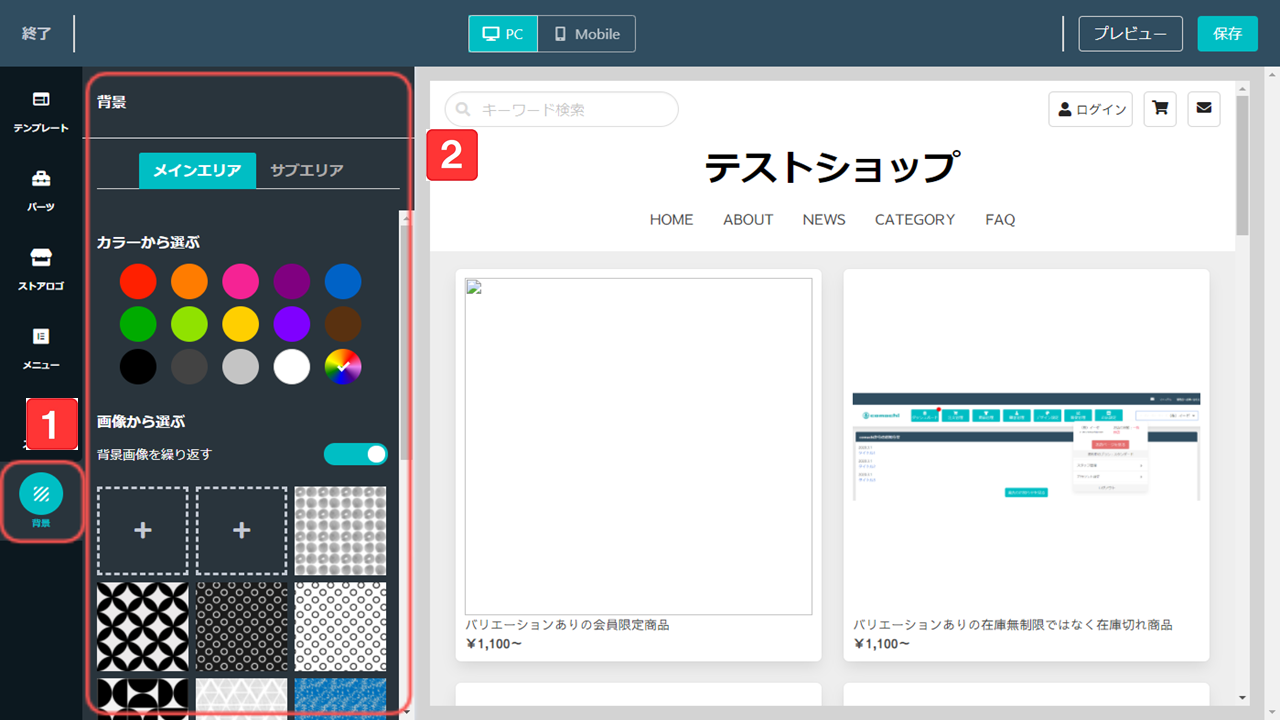Click the 保存 button
The height and width of the screenshot is (720, 1280).
[1227, 34]
